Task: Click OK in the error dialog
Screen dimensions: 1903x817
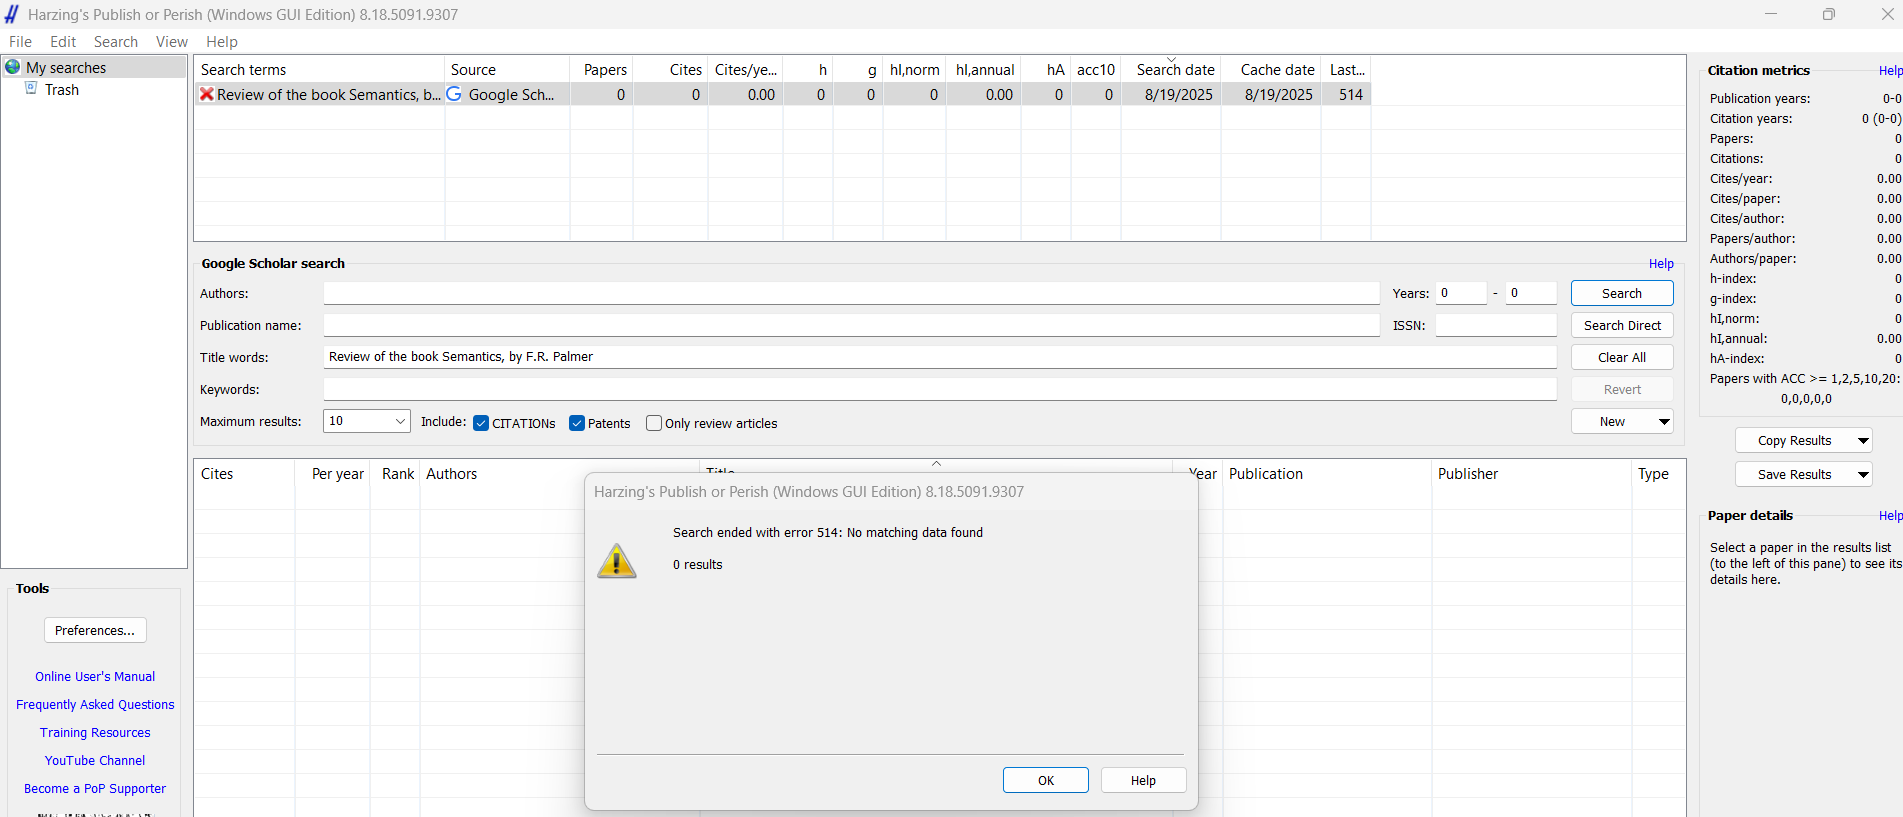Action: tap(1046, 780)
